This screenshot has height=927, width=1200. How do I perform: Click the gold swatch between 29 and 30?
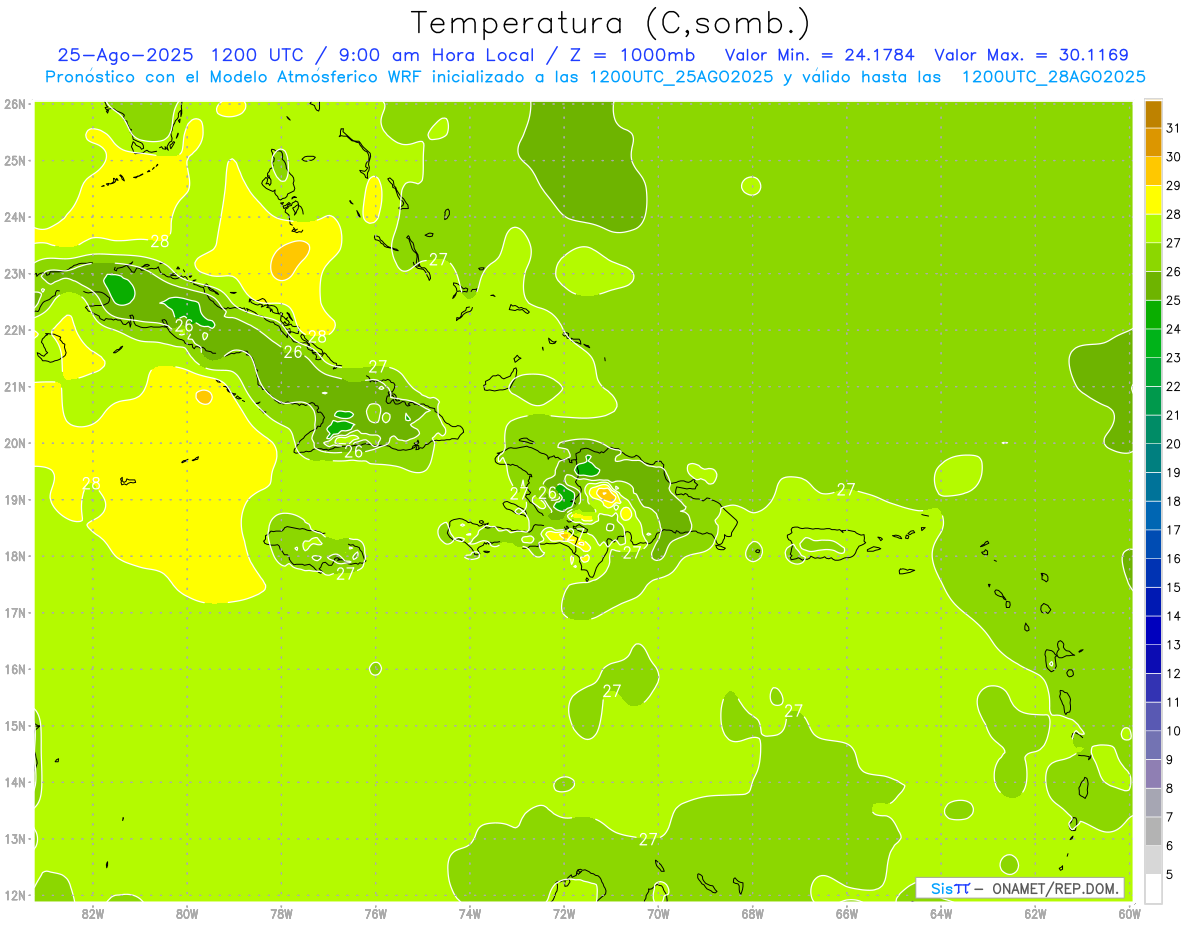[1153, 171]
